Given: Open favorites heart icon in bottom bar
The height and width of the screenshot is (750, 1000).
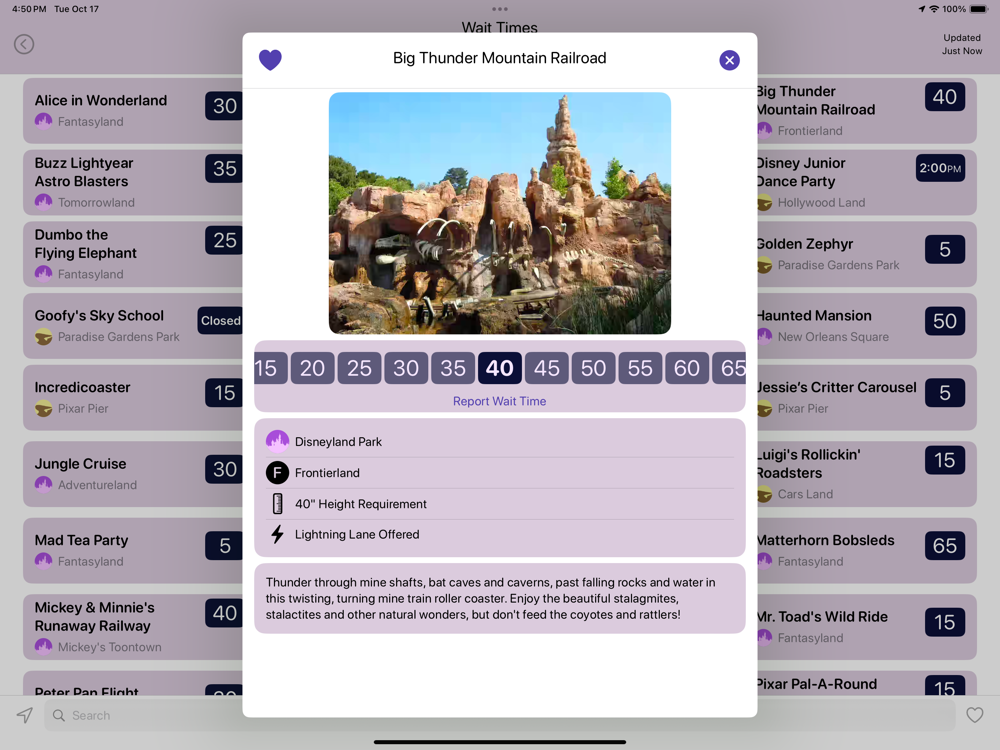Looking at the screenshot, I should point(974,715).
